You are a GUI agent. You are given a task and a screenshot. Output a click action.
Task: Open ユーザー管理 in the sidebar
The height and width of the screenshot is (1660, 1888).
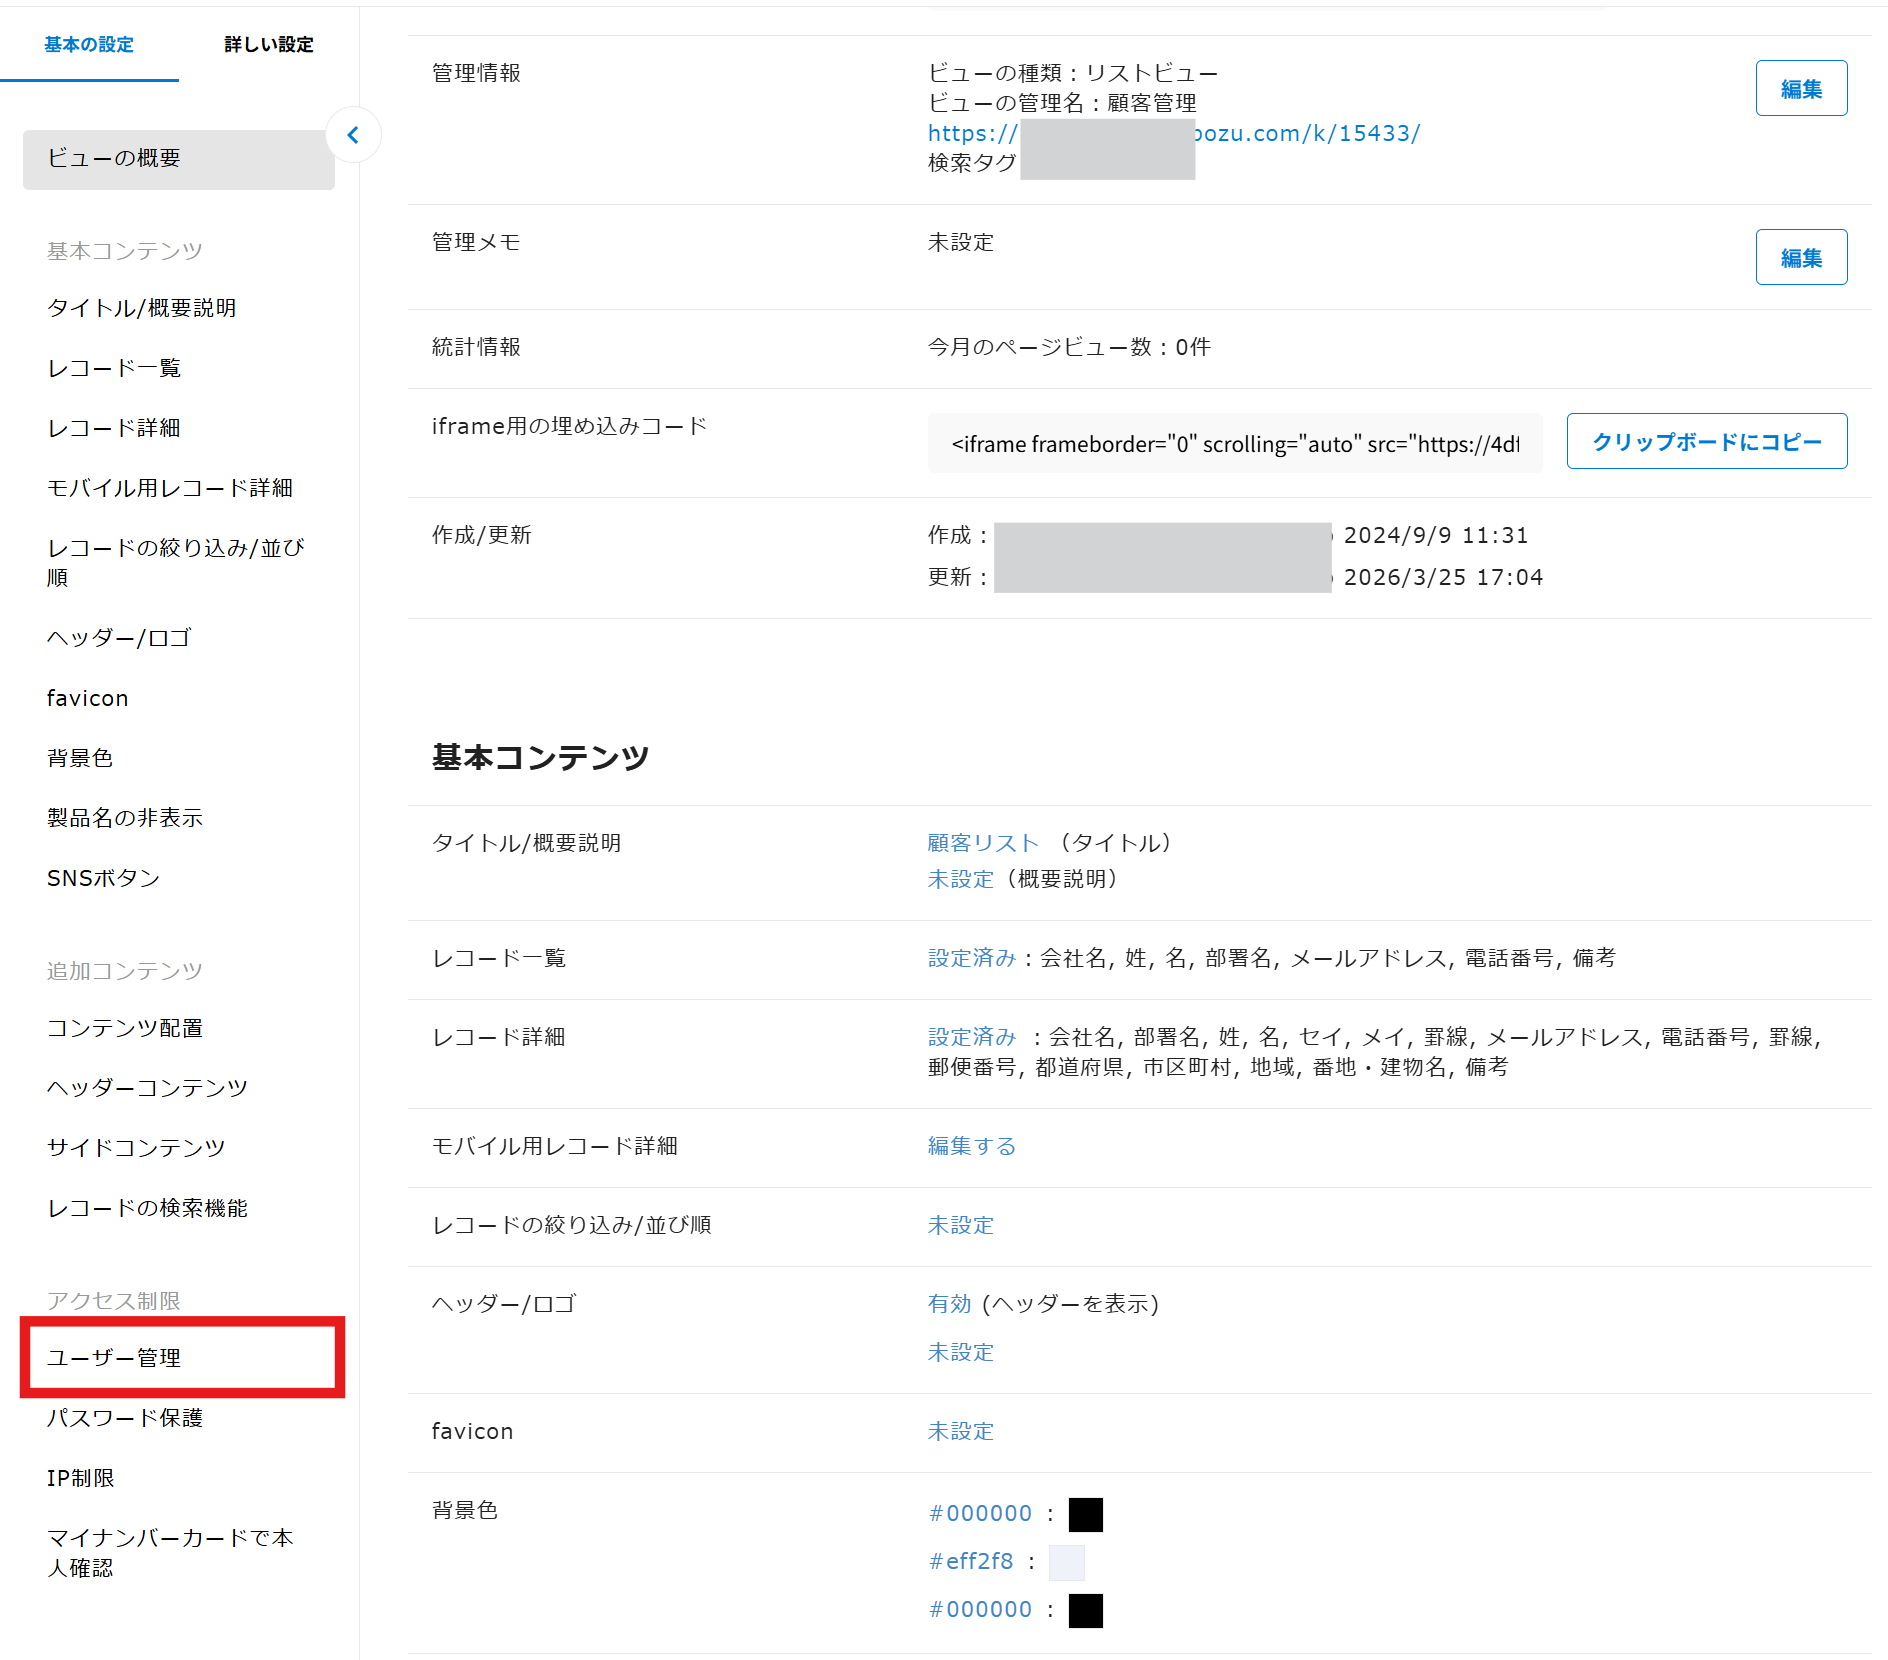click(114, 1358)
